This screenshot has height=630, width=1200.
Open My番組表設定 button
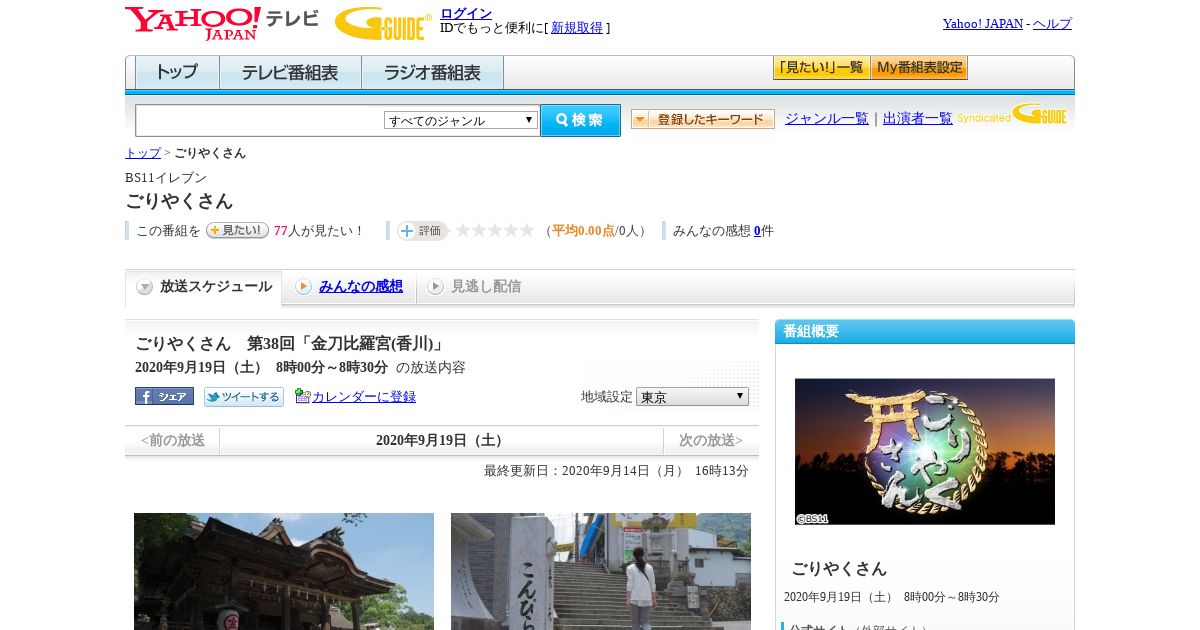point(919,68)
